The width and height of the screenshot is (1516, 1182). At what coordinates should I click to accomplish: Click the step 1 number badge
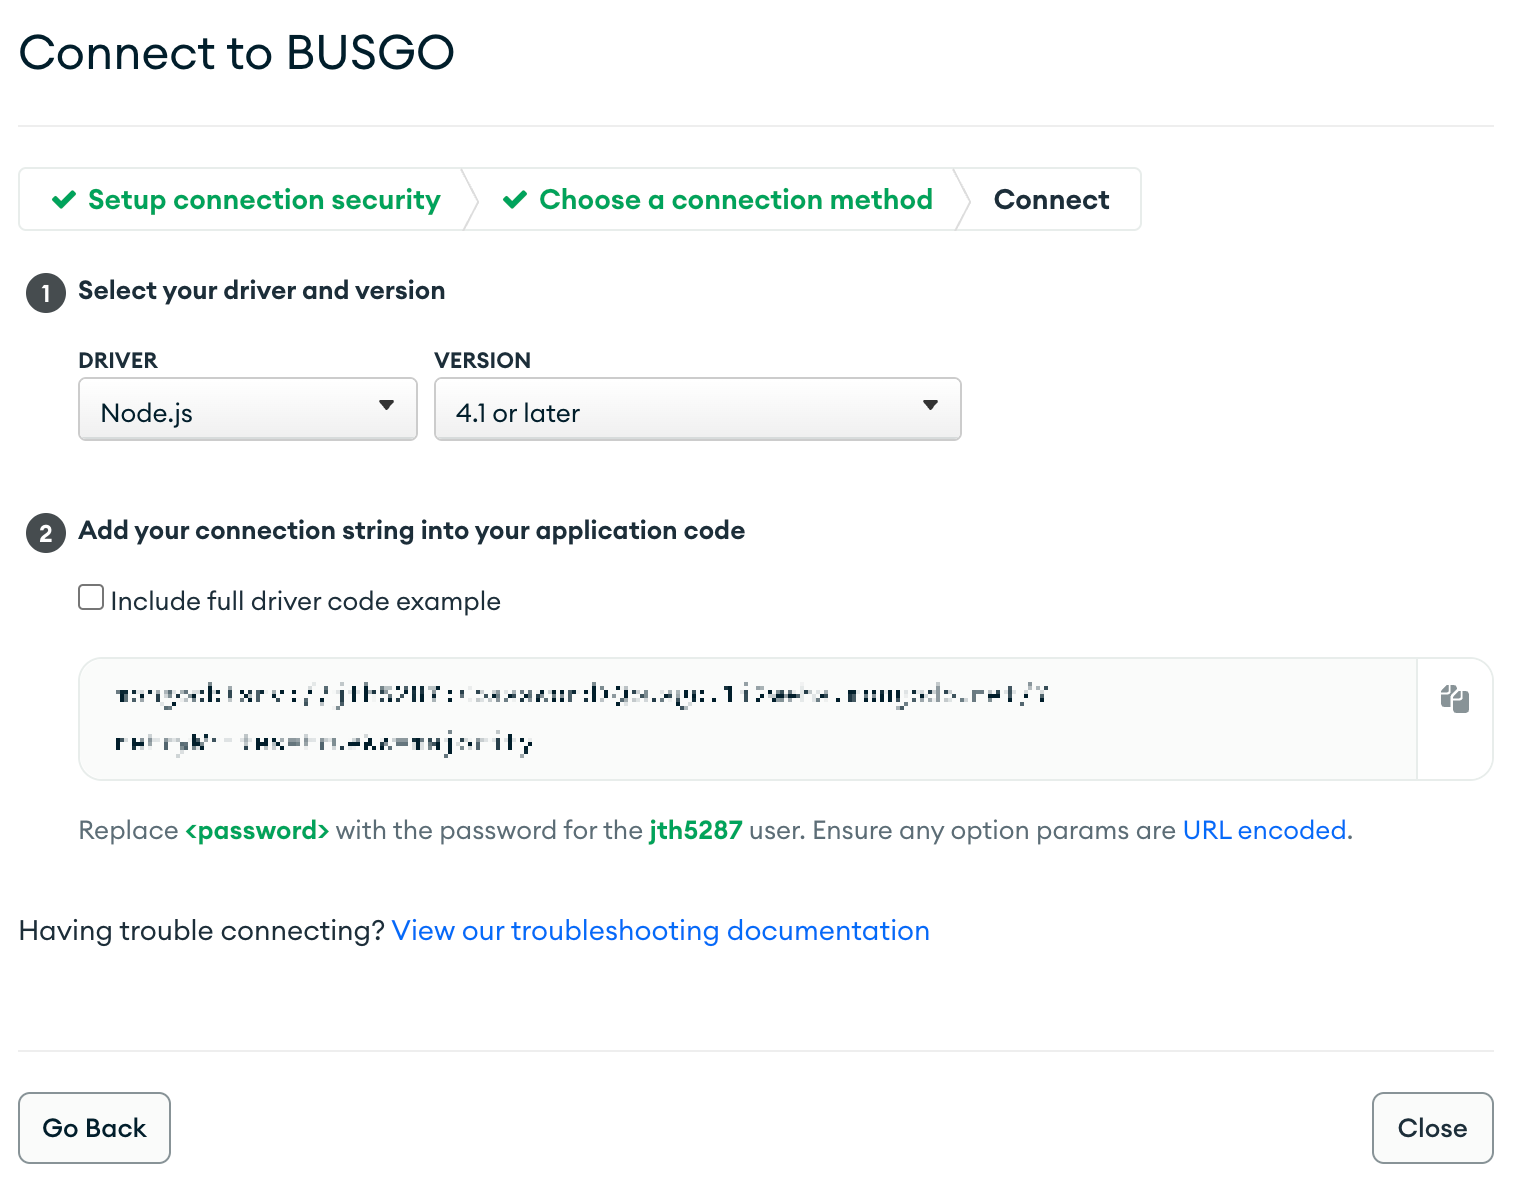coord(46,293)
